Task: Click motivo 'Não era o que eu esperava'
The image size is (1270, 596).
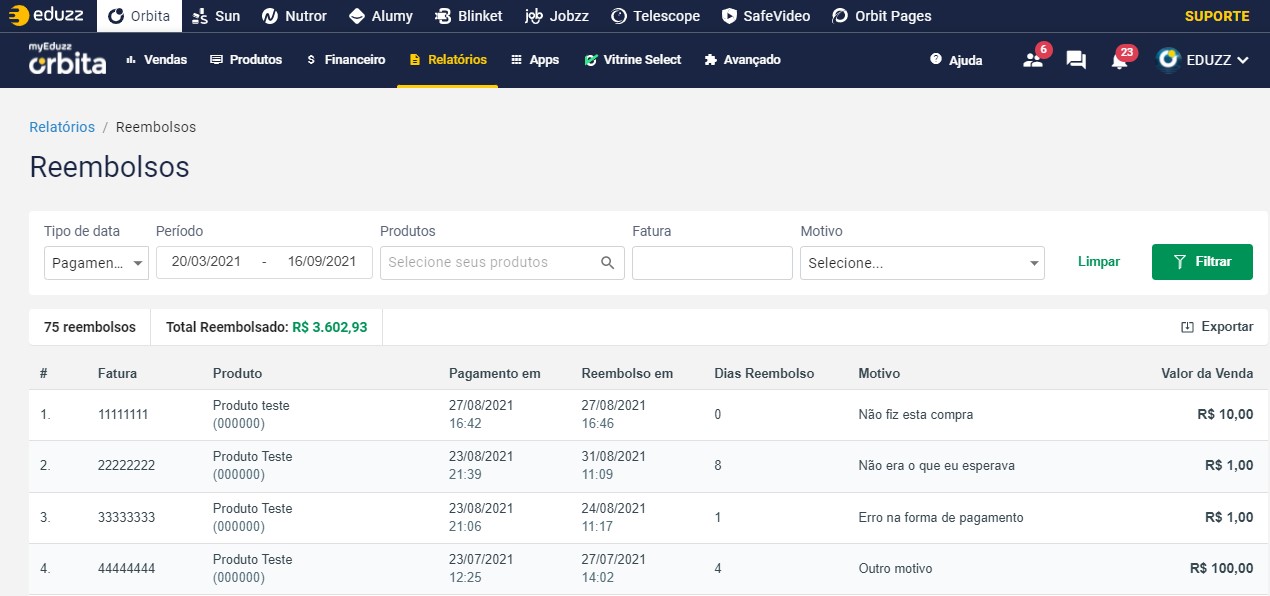Action: tap(937, 466)
